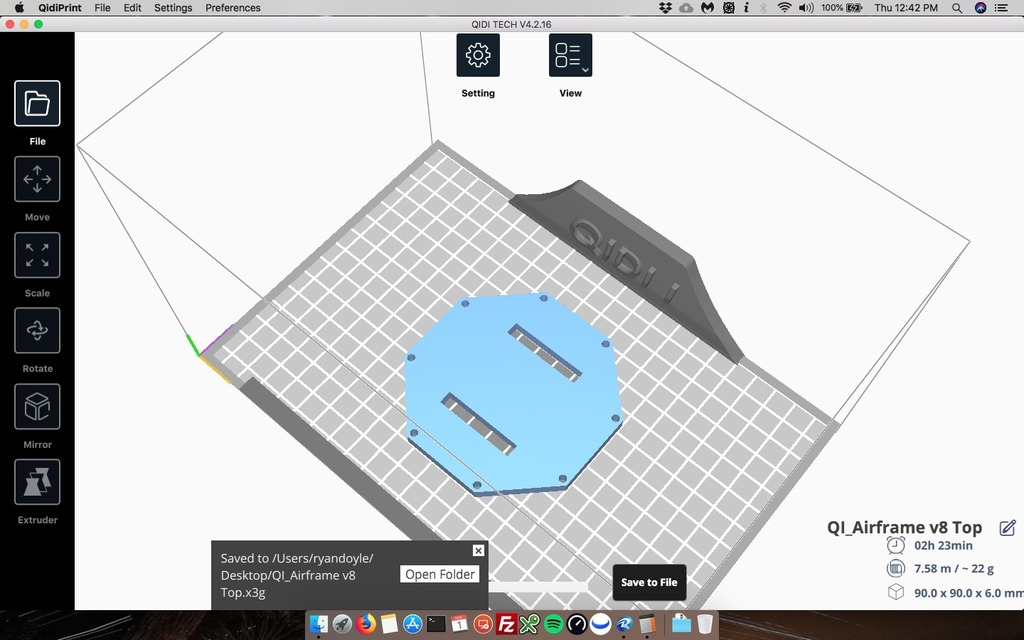1024x640 pixels.
Task: Open the Settings menu in menu bar
Action: coord(173,8)
